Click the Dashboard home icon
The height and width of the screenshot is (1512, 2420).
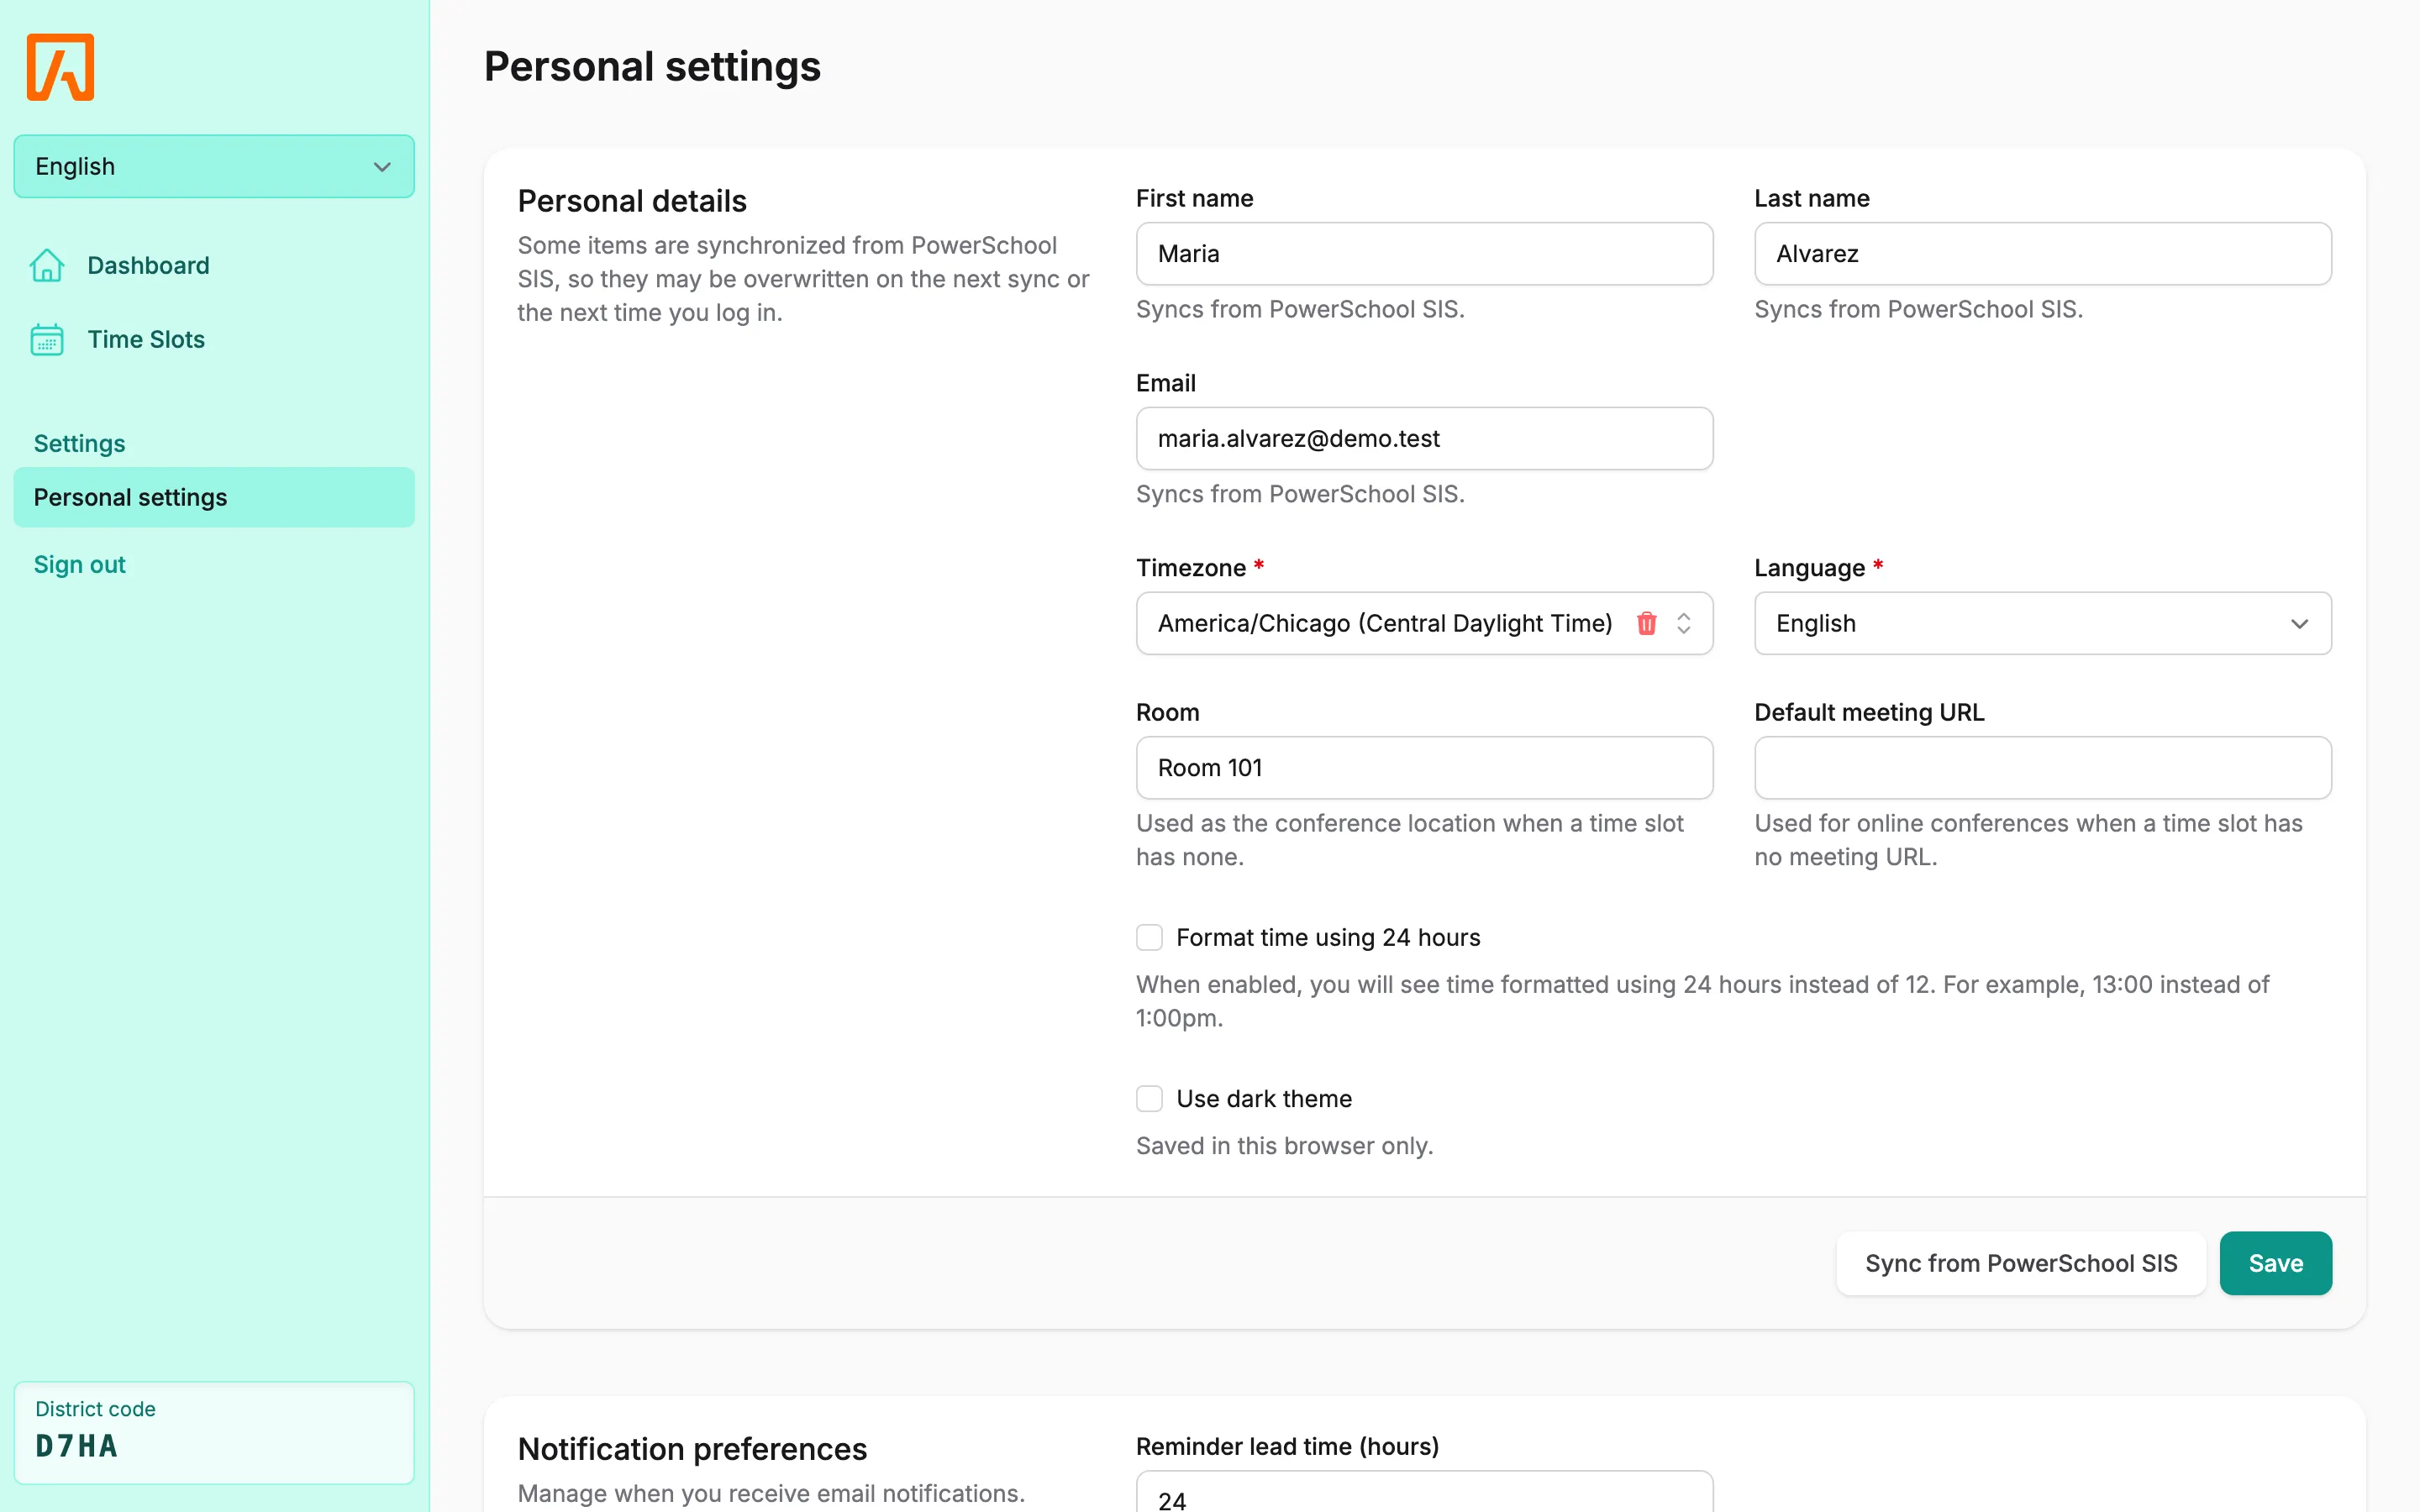pos(47,265)
